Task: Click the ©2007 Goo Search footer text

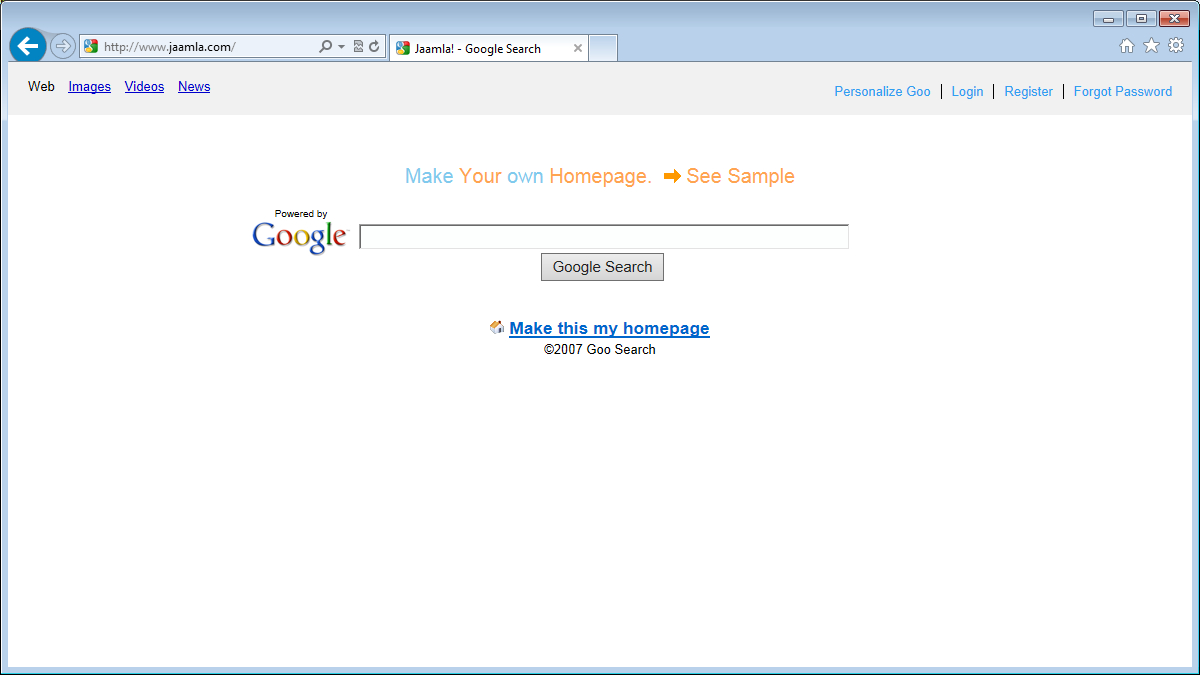Action: click(x=600, y=350)
